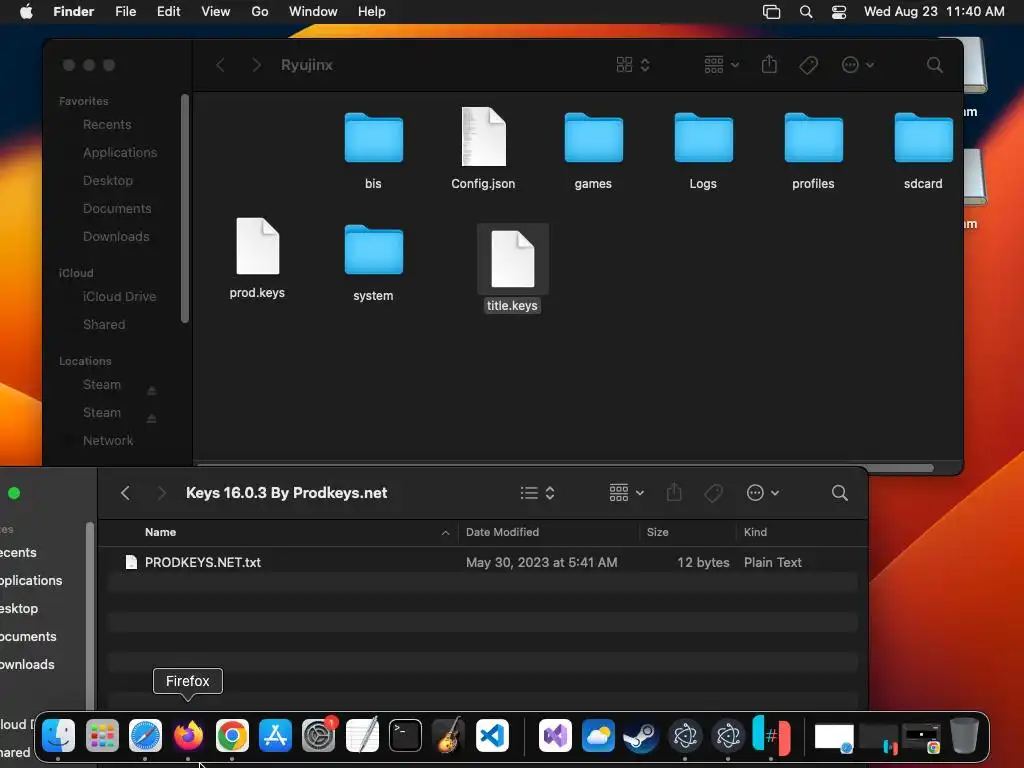The image size is (1024, 768).
Task: Open GarageBand from the Dock
Action: pos(449,735)
